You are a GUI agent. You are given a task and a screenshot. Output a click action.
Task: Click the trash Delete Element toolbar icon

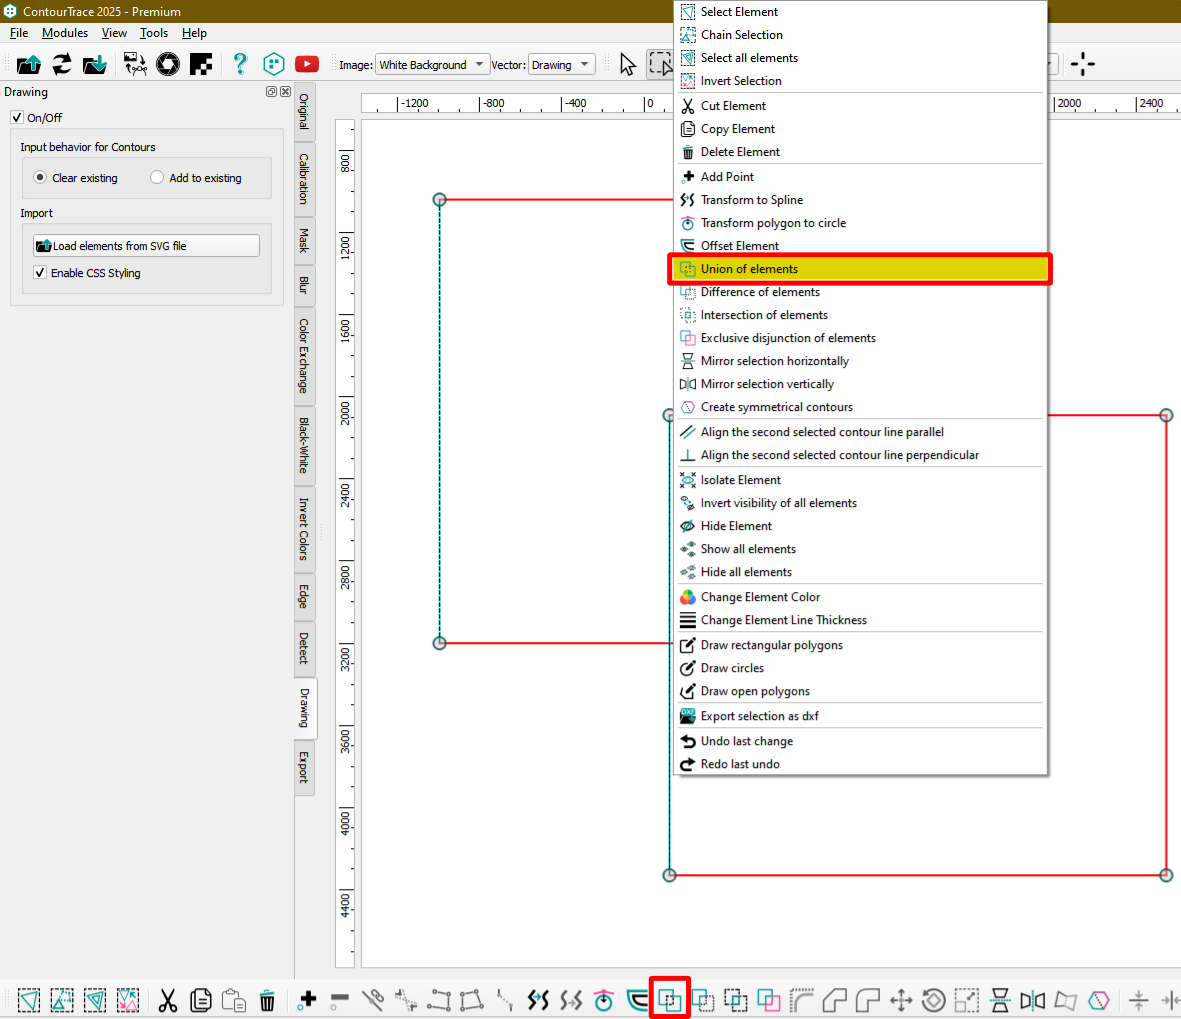tap(267, 999)
